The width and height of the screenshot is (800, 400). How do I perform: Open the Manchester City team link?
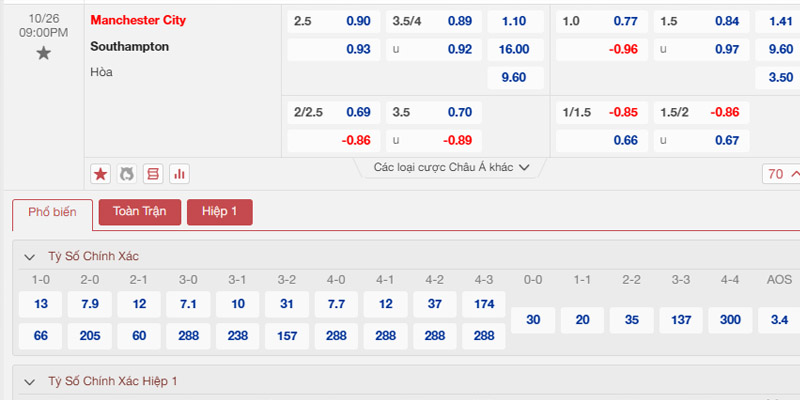click(138, 20)
